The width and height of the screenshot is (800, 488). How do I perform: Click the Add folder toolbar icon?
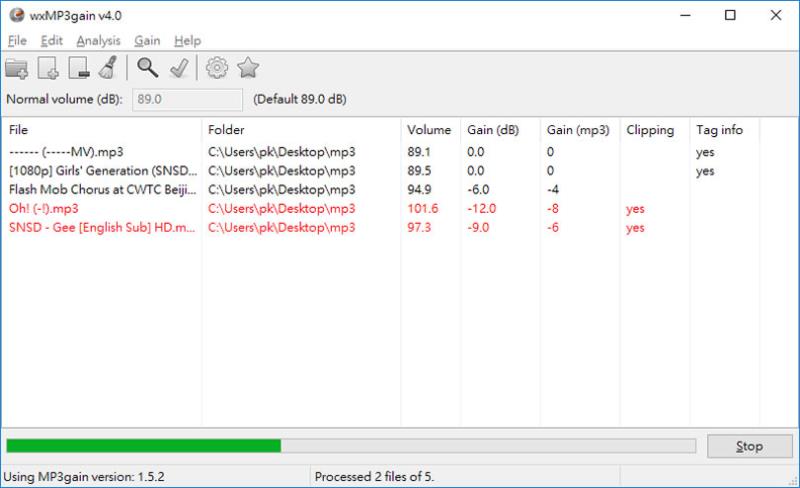[x=16, y=68]
